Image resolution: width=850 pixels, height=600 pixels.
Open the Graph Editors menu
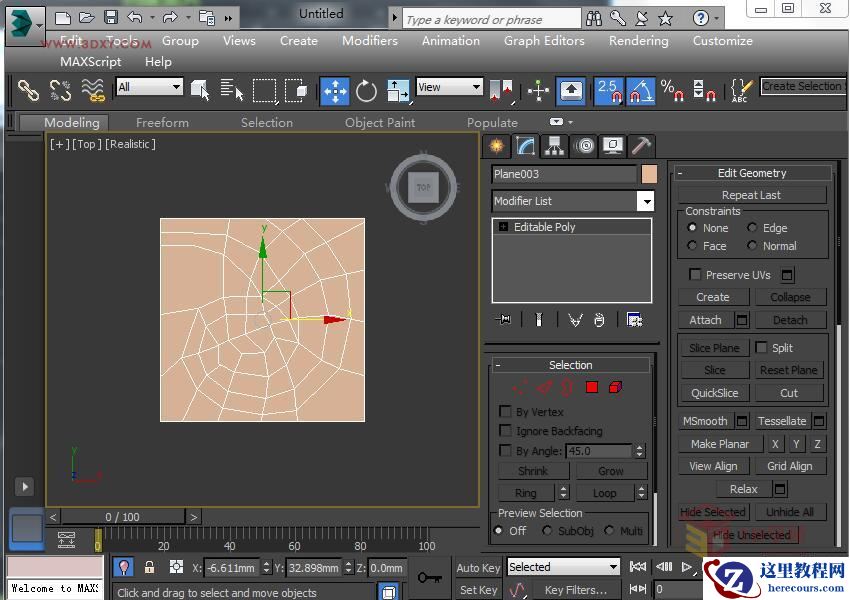point(543,41)
